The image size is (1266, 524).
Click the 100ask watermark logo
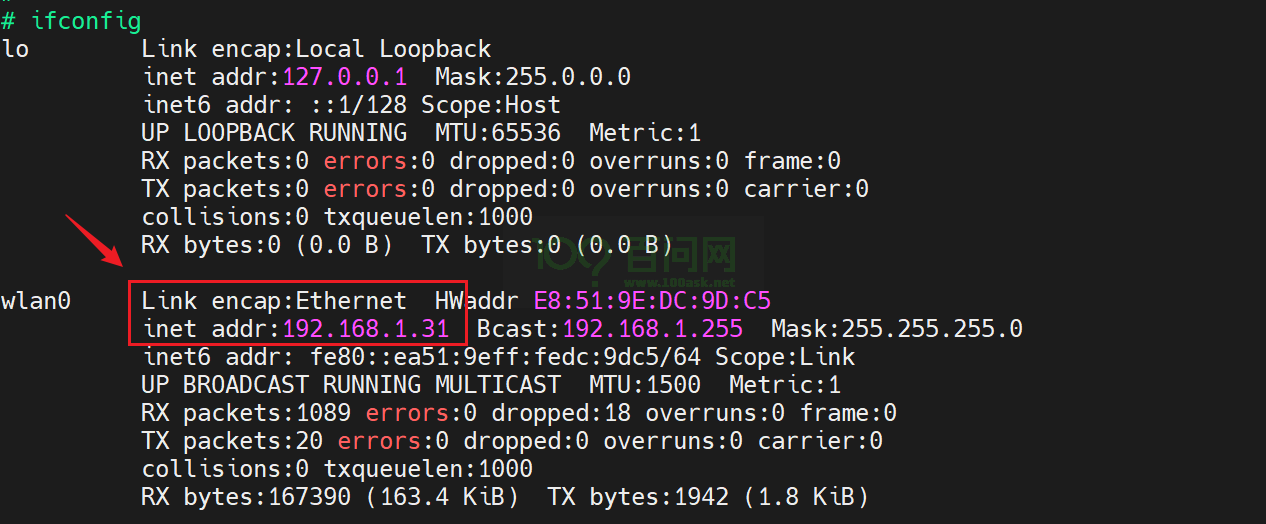[637, 257]
